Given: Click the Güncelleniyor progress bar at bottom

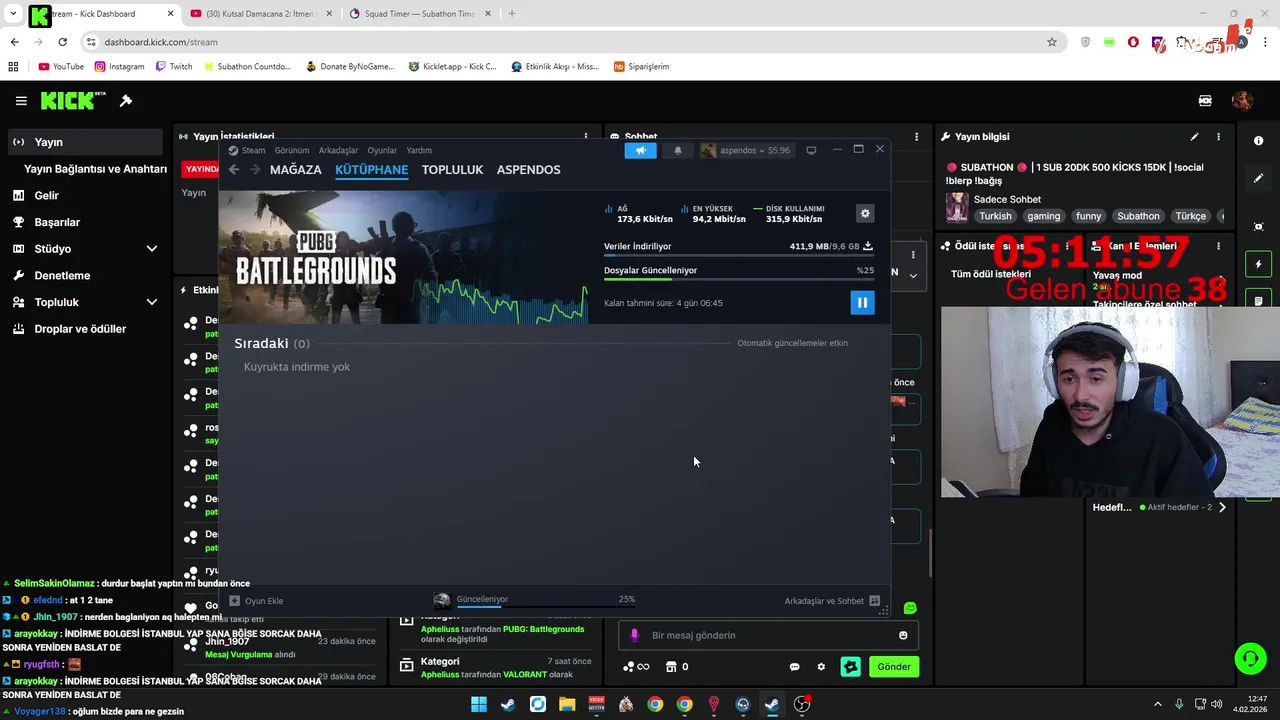Looking at the screenshot, I should click(546, 606).
